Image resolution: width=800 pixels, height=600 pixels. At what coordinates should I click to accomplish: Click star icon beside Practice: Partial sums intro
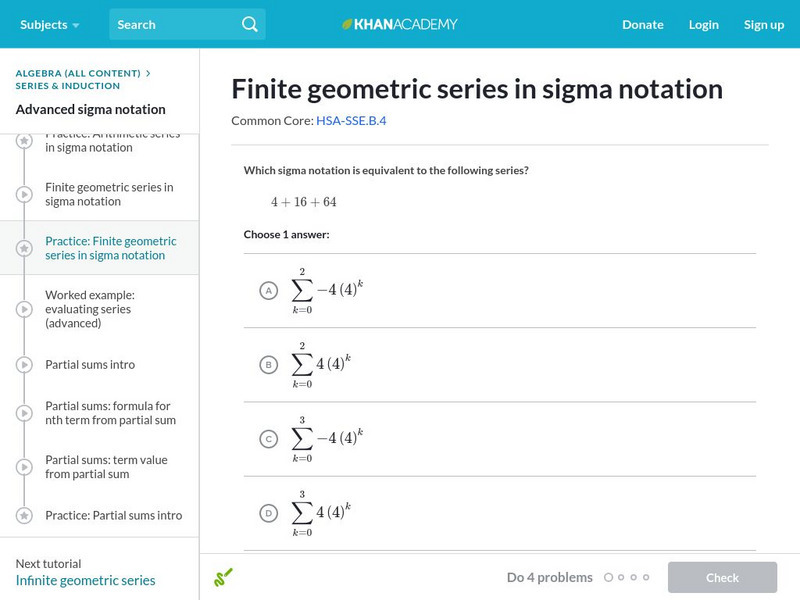pyautogui.click(x=24, y=516)
